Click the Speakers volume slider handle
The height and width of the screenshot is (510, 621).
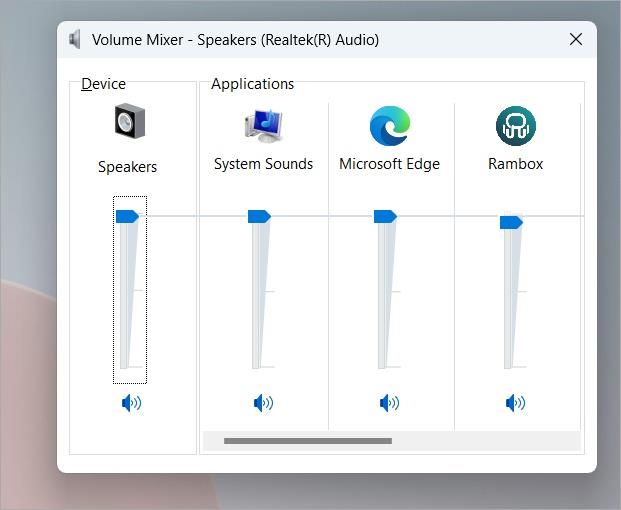[x=127, y=216]
